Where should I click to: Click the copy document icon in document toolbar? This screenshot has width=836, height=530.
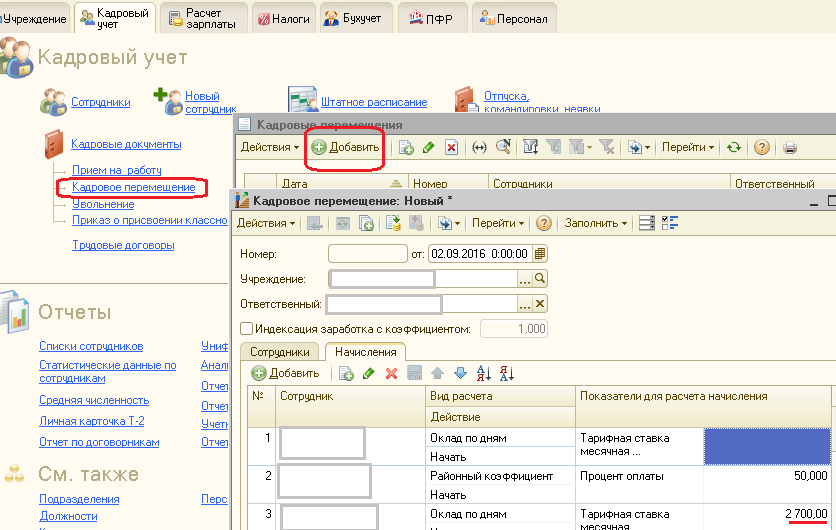coord(366,223)
